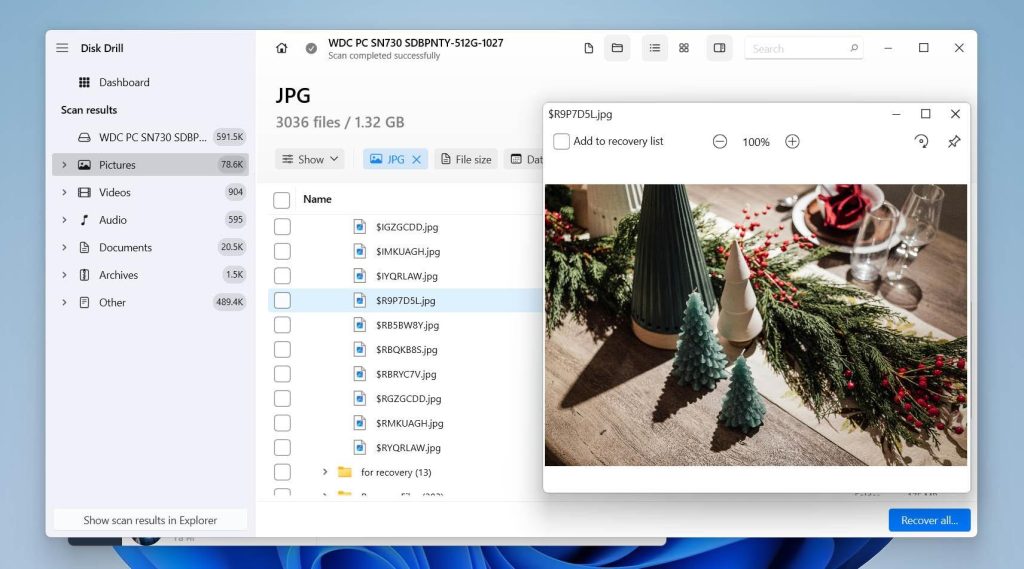Open the Disk Drill hamburger menu
The height and width of the screenshot is (569, 1024).
[62, 48]
